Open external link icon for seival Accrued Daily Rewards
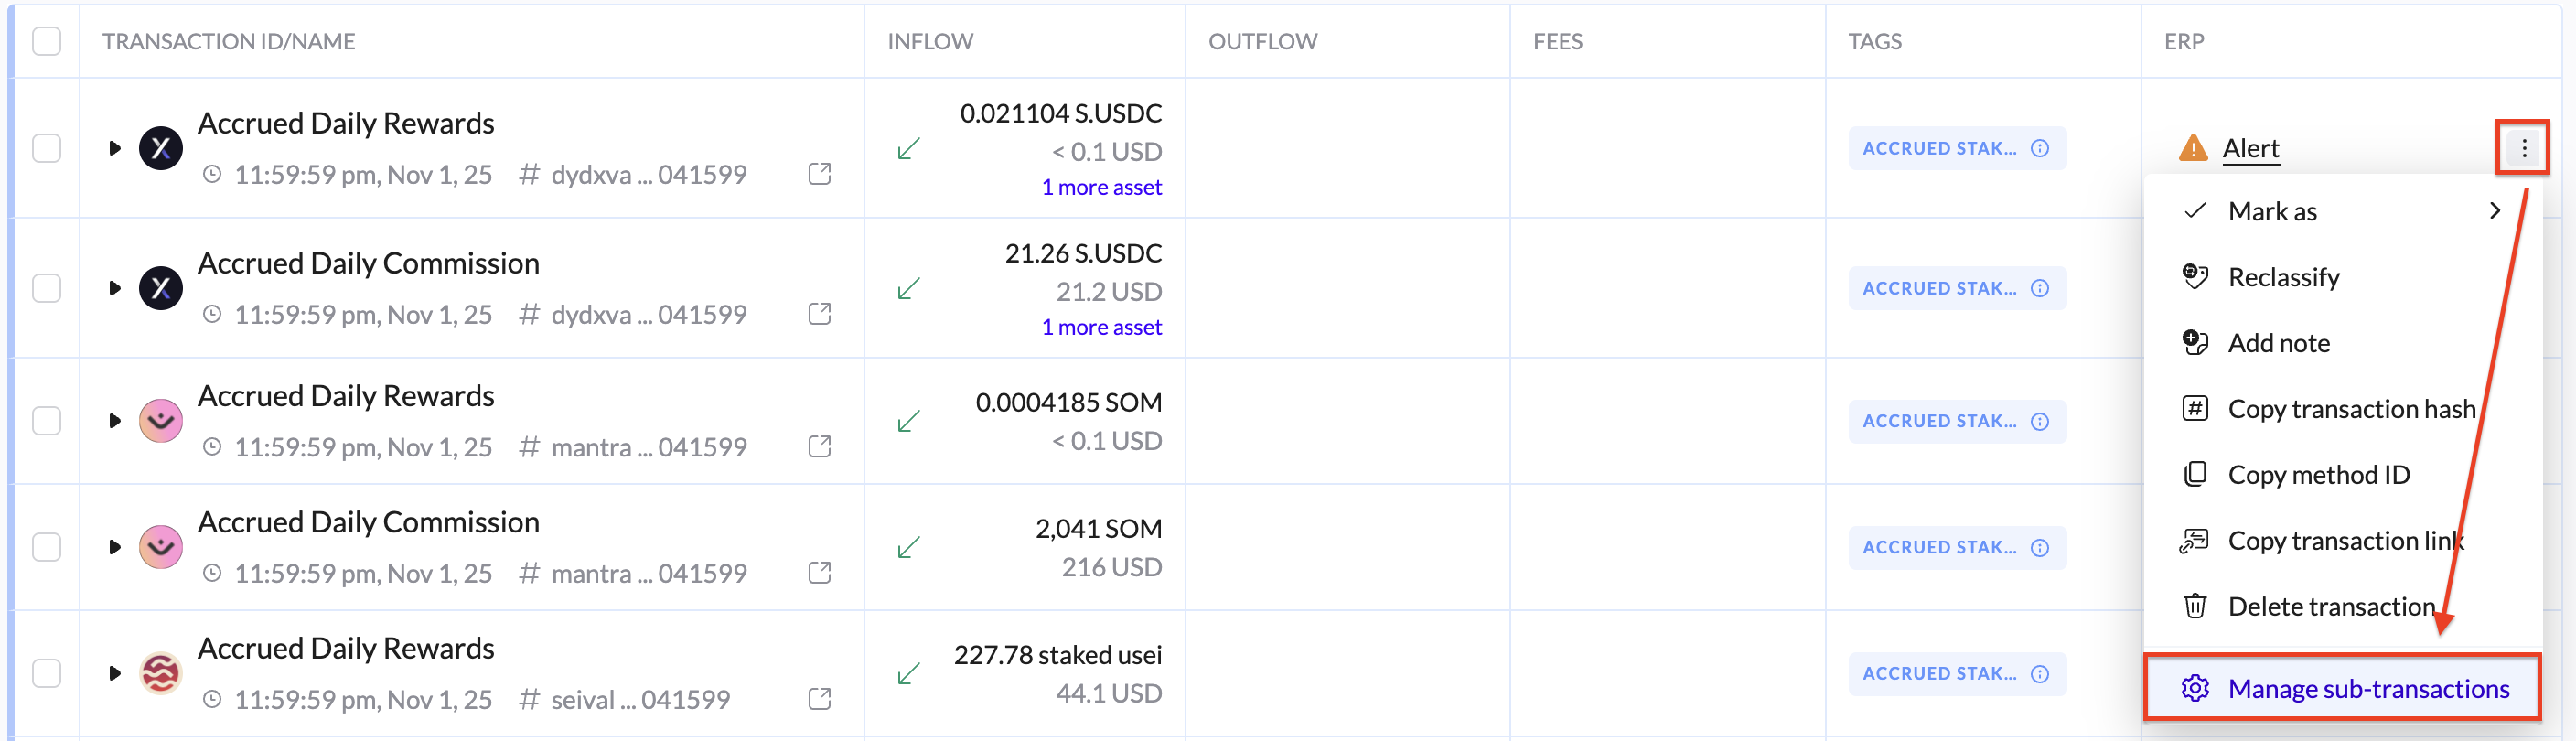The image size is (2576, 741). click(819, 699)
